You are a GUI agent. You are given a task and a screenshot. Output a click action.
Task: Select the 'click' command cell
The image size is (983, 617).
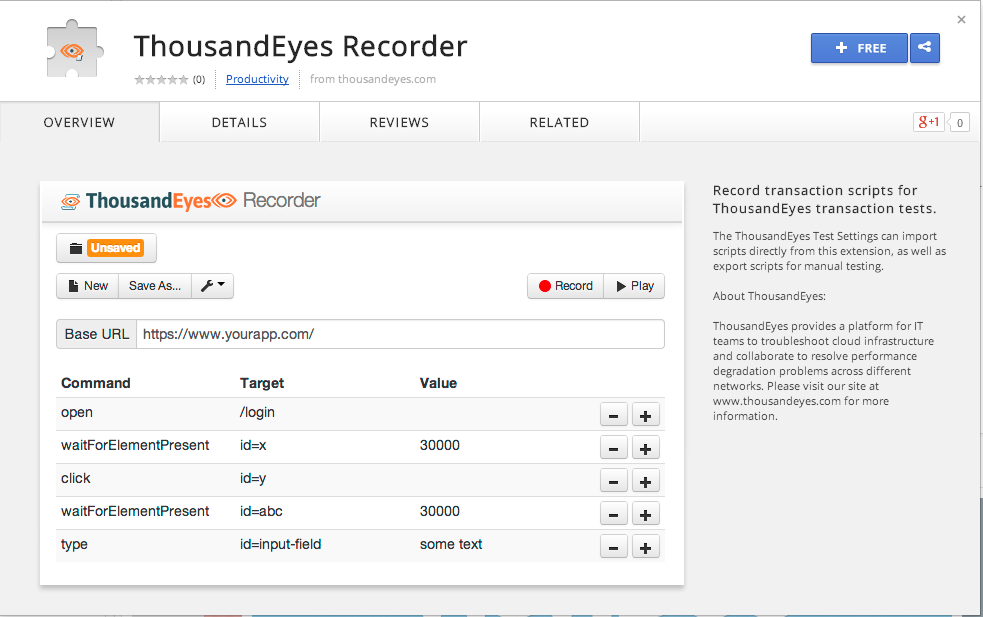tap(76, 478)
